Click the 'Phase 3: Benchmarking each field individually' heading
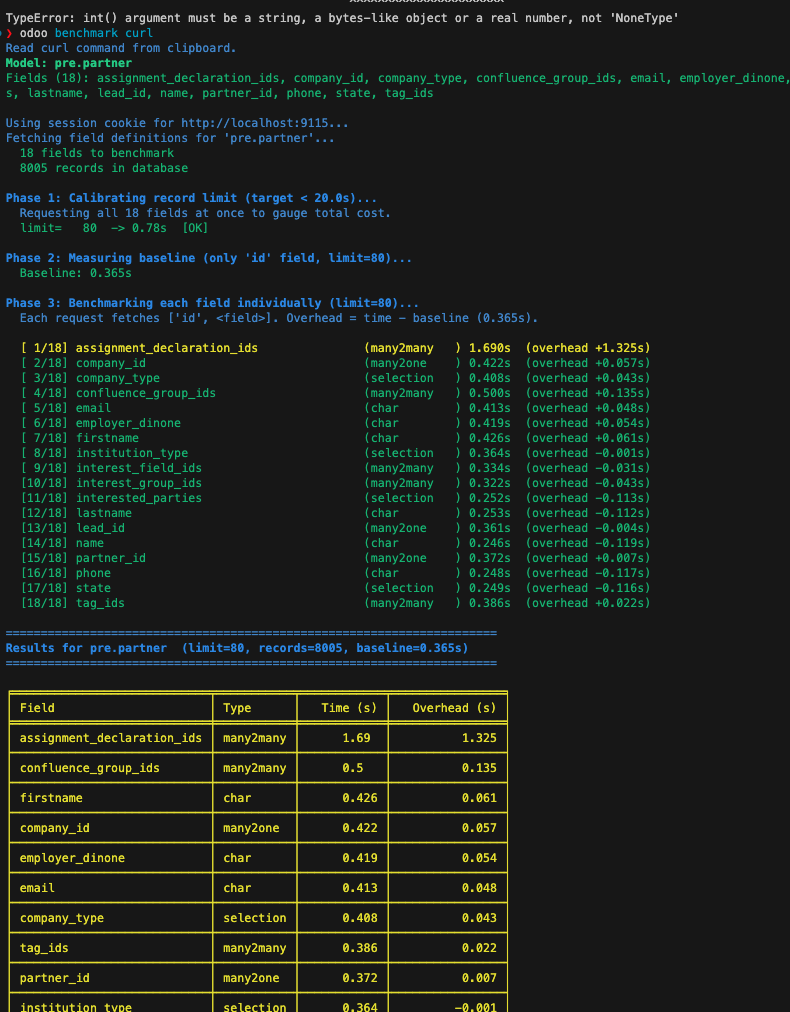This screenshot has height=1012, width=790. 212,303
